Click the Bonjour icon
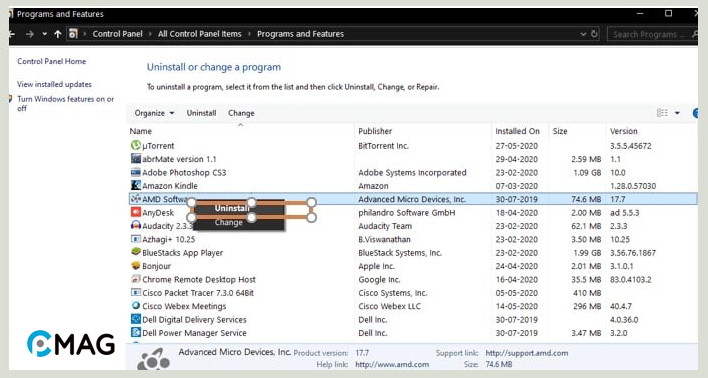This screenshot has height=378, width=708. click(x=135, y=266)
